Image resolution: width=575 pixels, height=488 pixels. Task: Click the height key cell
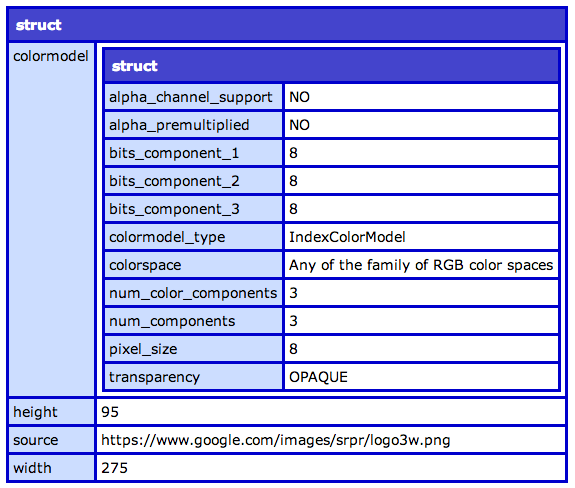click(51, 412)
